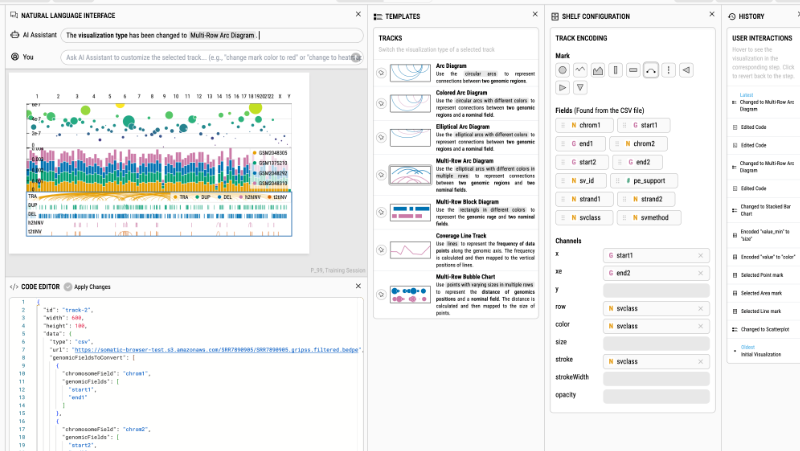800x451 pixels.
Task: Select the chrom2 field chip
Action: point(638,144)
